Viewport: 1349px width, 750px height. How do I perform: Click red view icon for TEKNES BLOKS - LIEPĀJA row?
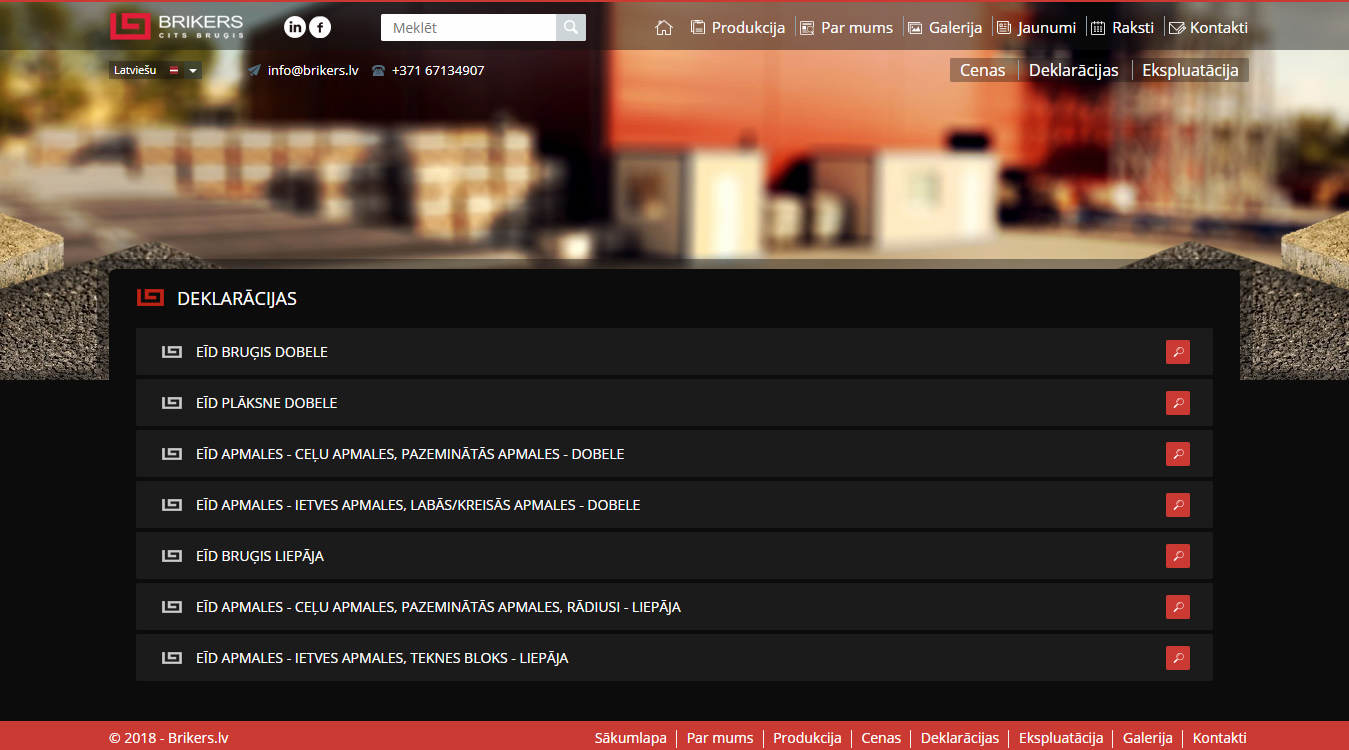(1177, 658)
